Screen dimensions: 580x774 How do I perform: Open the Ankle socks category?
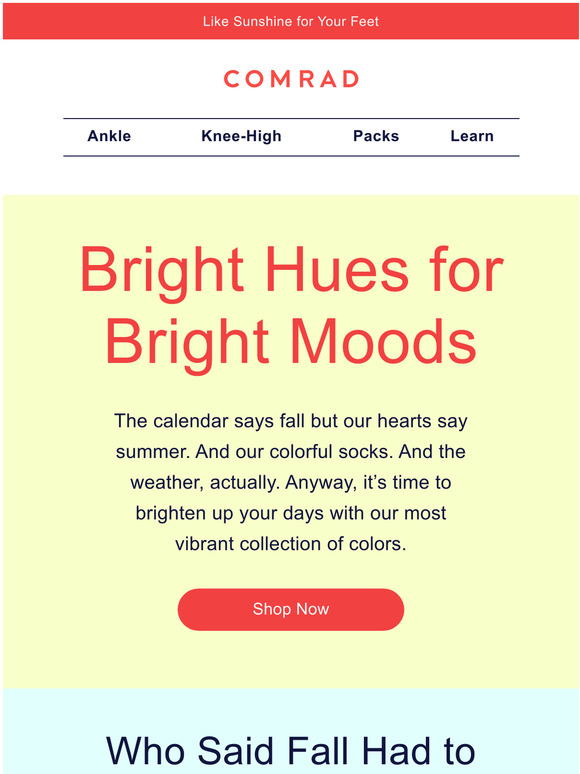click(x=109, y=136)
